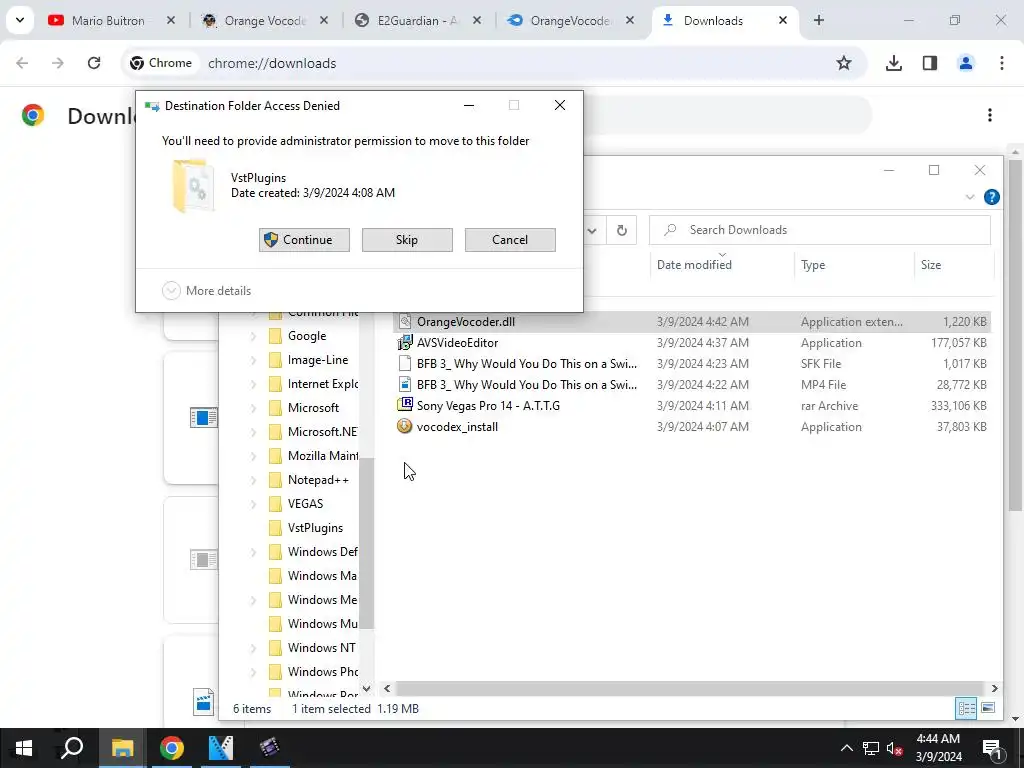Select the Sony Vegas Pro 14 rar archive
The width and height of the screenshot is (1024, 768).
point(692,405)
